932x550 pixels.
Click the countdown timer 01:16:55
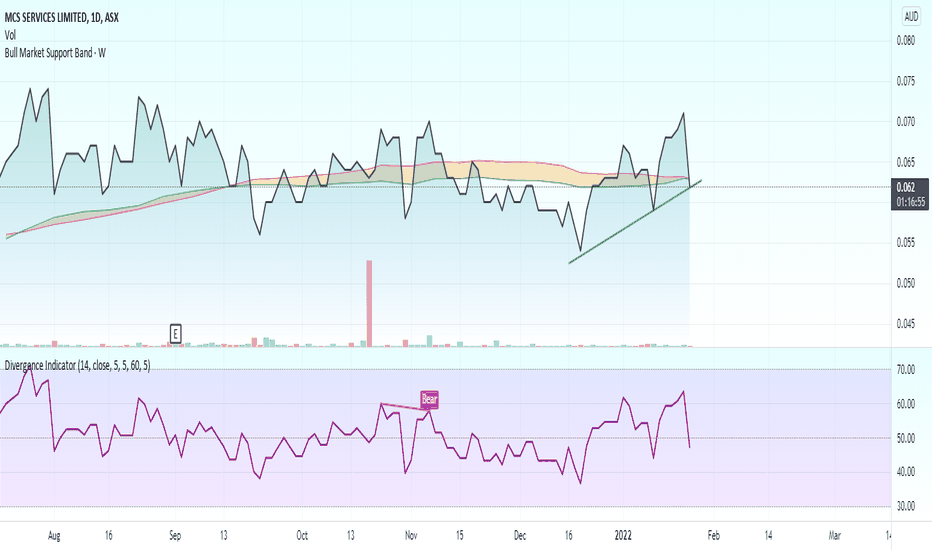click(910, 202)
